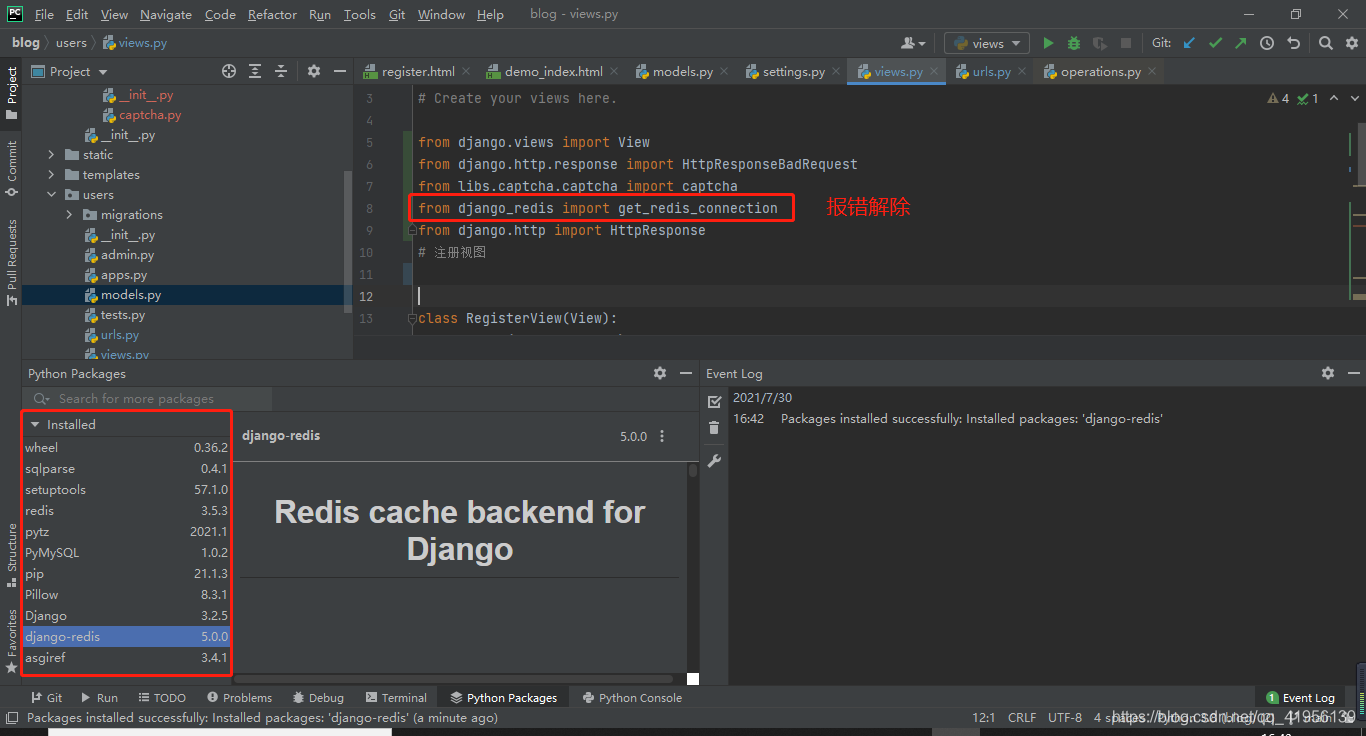Open the Navigate menu
1366x736 pixels.
click(166, 14)
